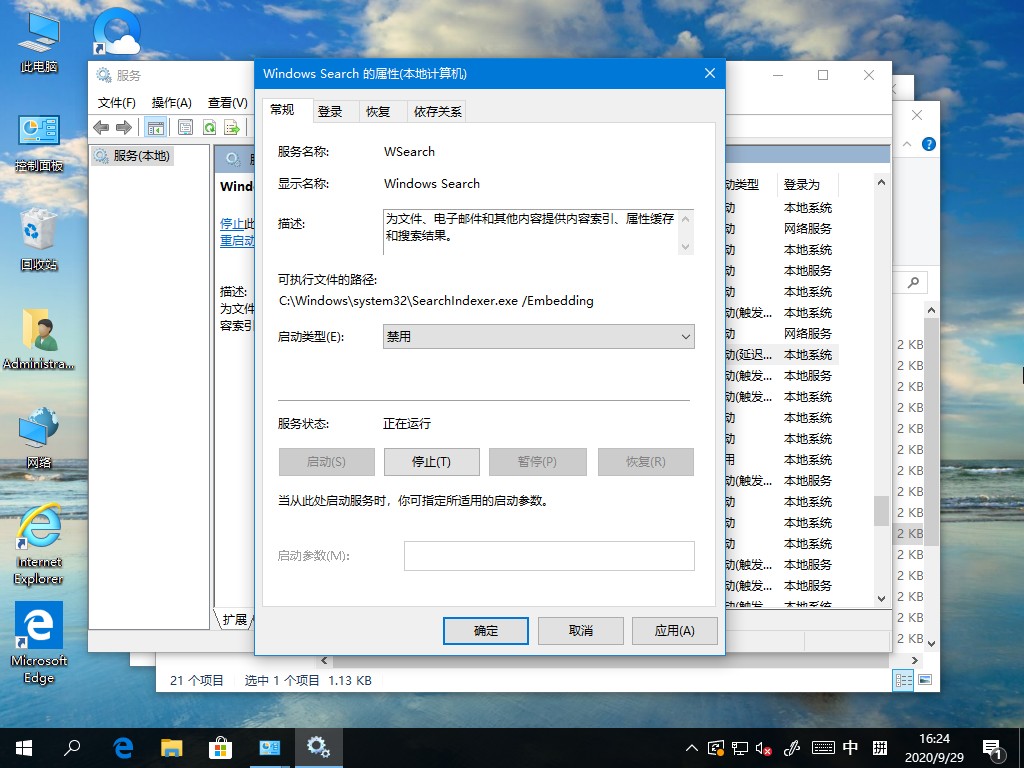
Task: Click the Forward navigation arrow in toolbar
Action: point(123,127)
